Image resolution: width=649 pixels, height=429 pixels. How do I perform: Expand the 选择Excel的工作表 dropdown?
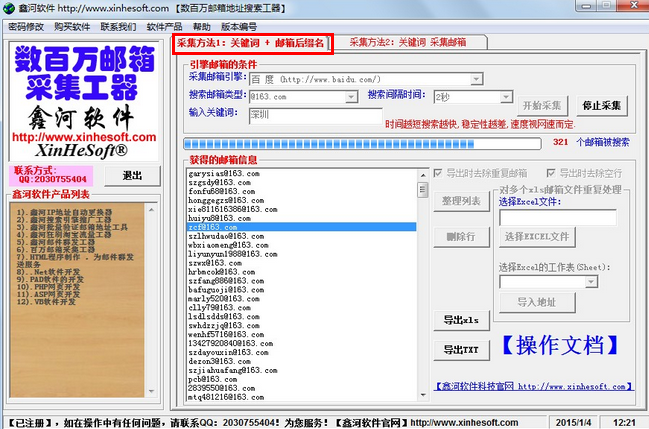(591, 282)
